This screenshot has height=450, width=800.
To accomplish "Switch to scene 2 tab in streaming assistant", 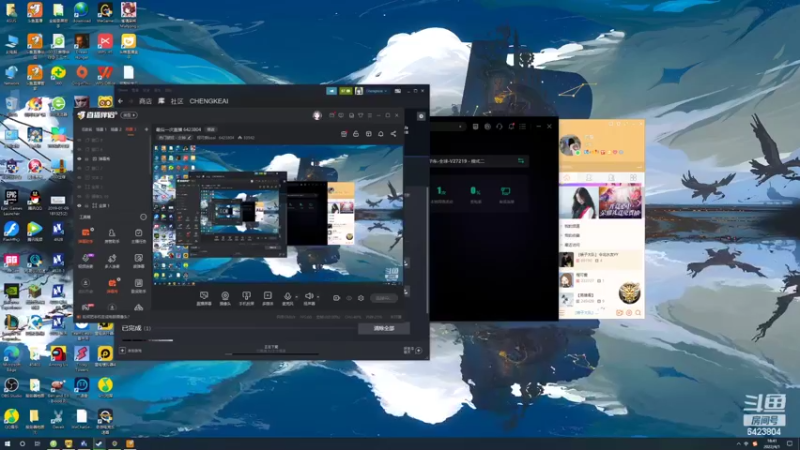I will coord(116,130).
